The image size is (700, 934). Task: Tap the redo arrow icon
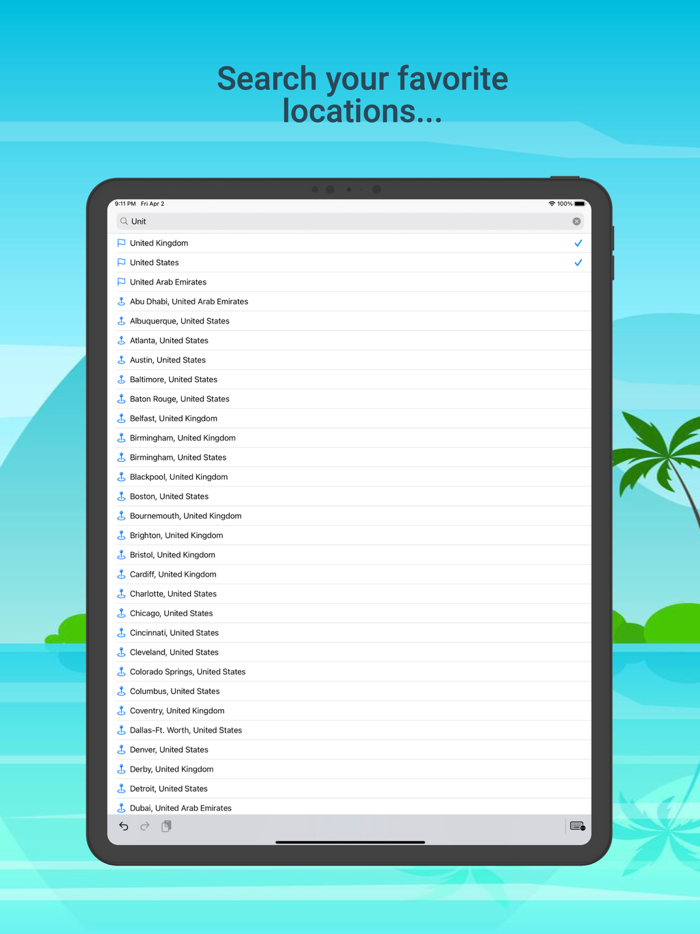tap(145, 826)
